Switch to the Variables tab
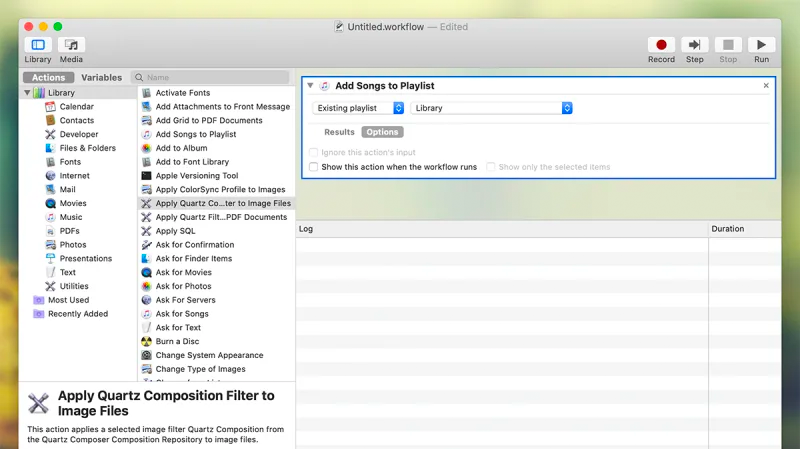The height and width of the screenshot is (449, 800). [x=102, y=78]
